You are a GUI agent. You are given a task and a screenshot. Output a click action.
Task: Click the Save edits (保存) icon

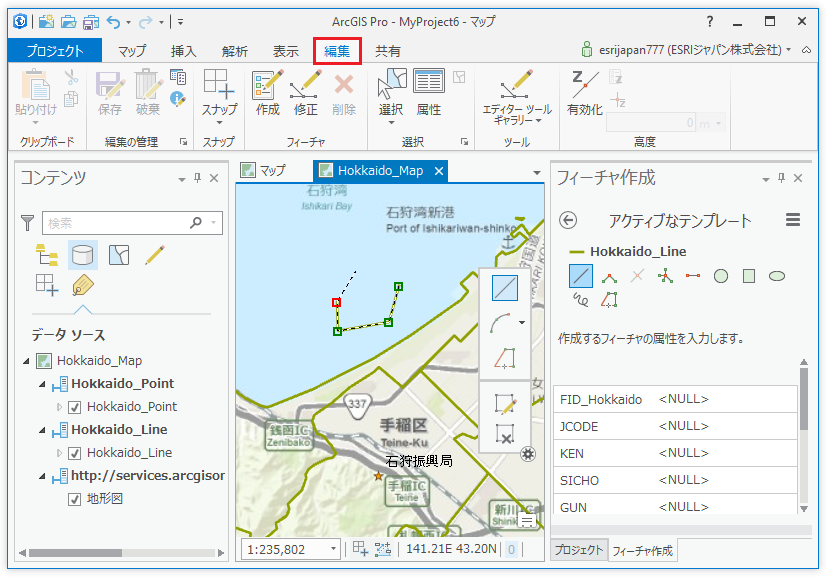pyautogui.click(x=110, y=85)
